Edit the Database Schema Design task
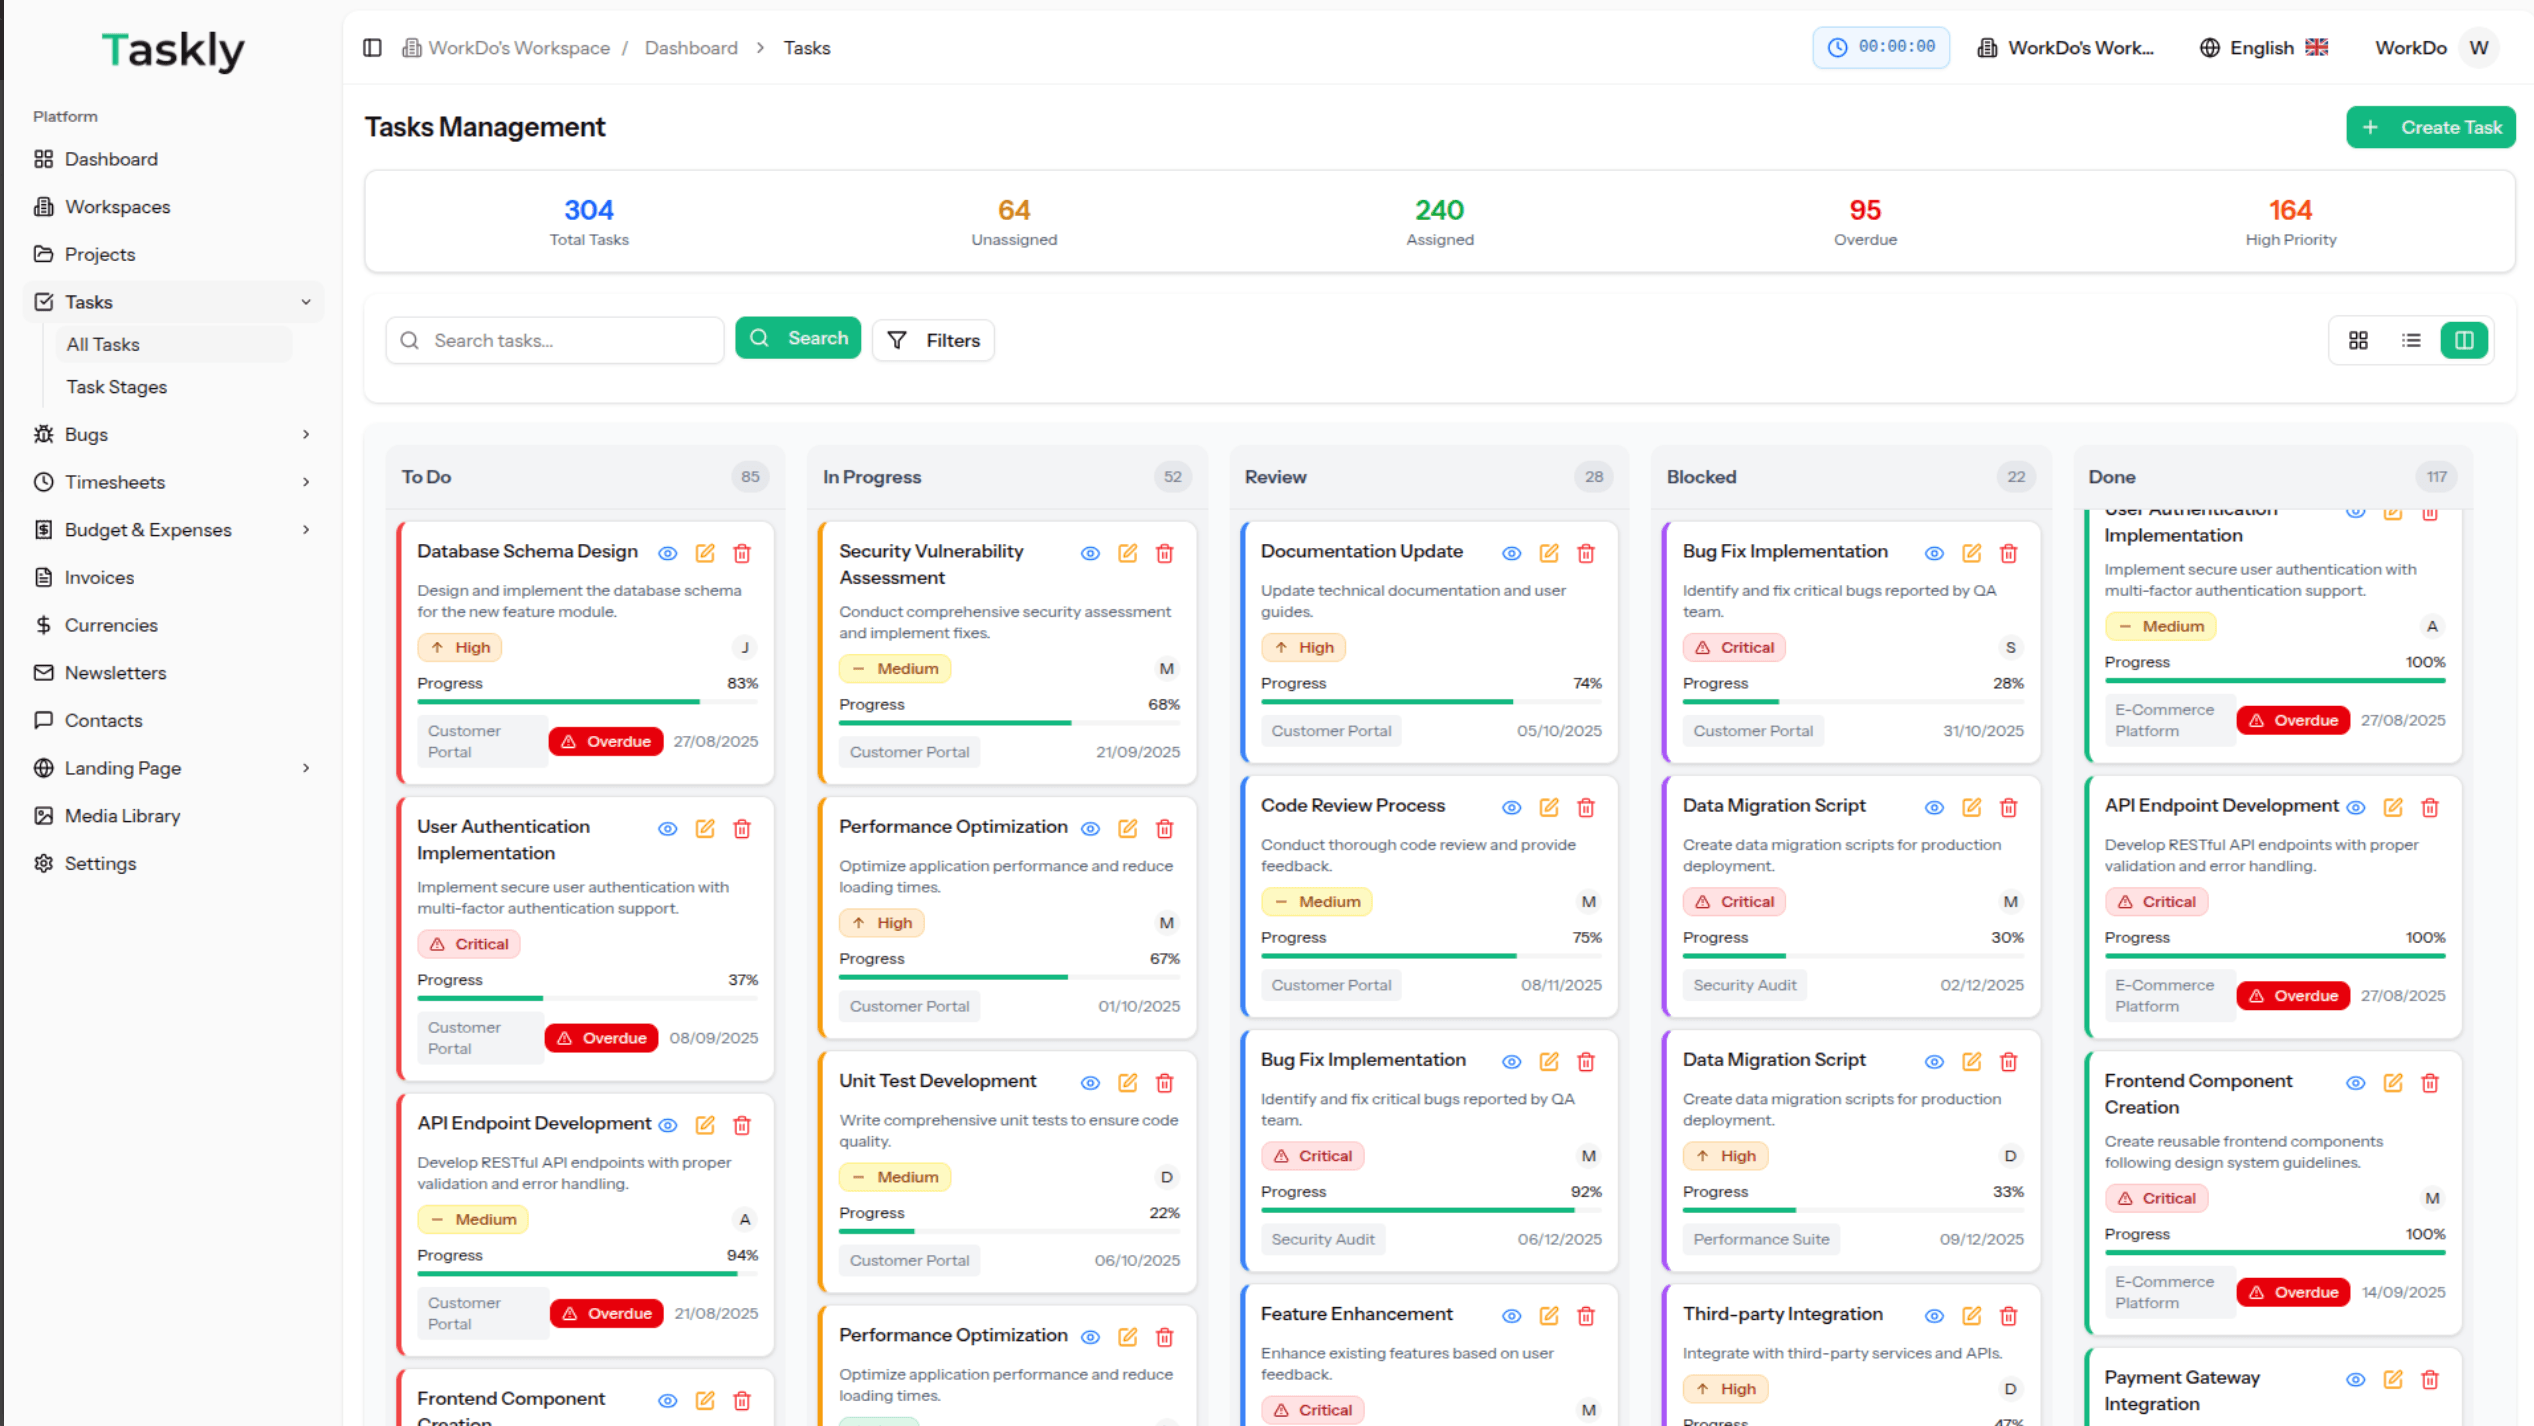2534x1426 pixels. (705, 553)
